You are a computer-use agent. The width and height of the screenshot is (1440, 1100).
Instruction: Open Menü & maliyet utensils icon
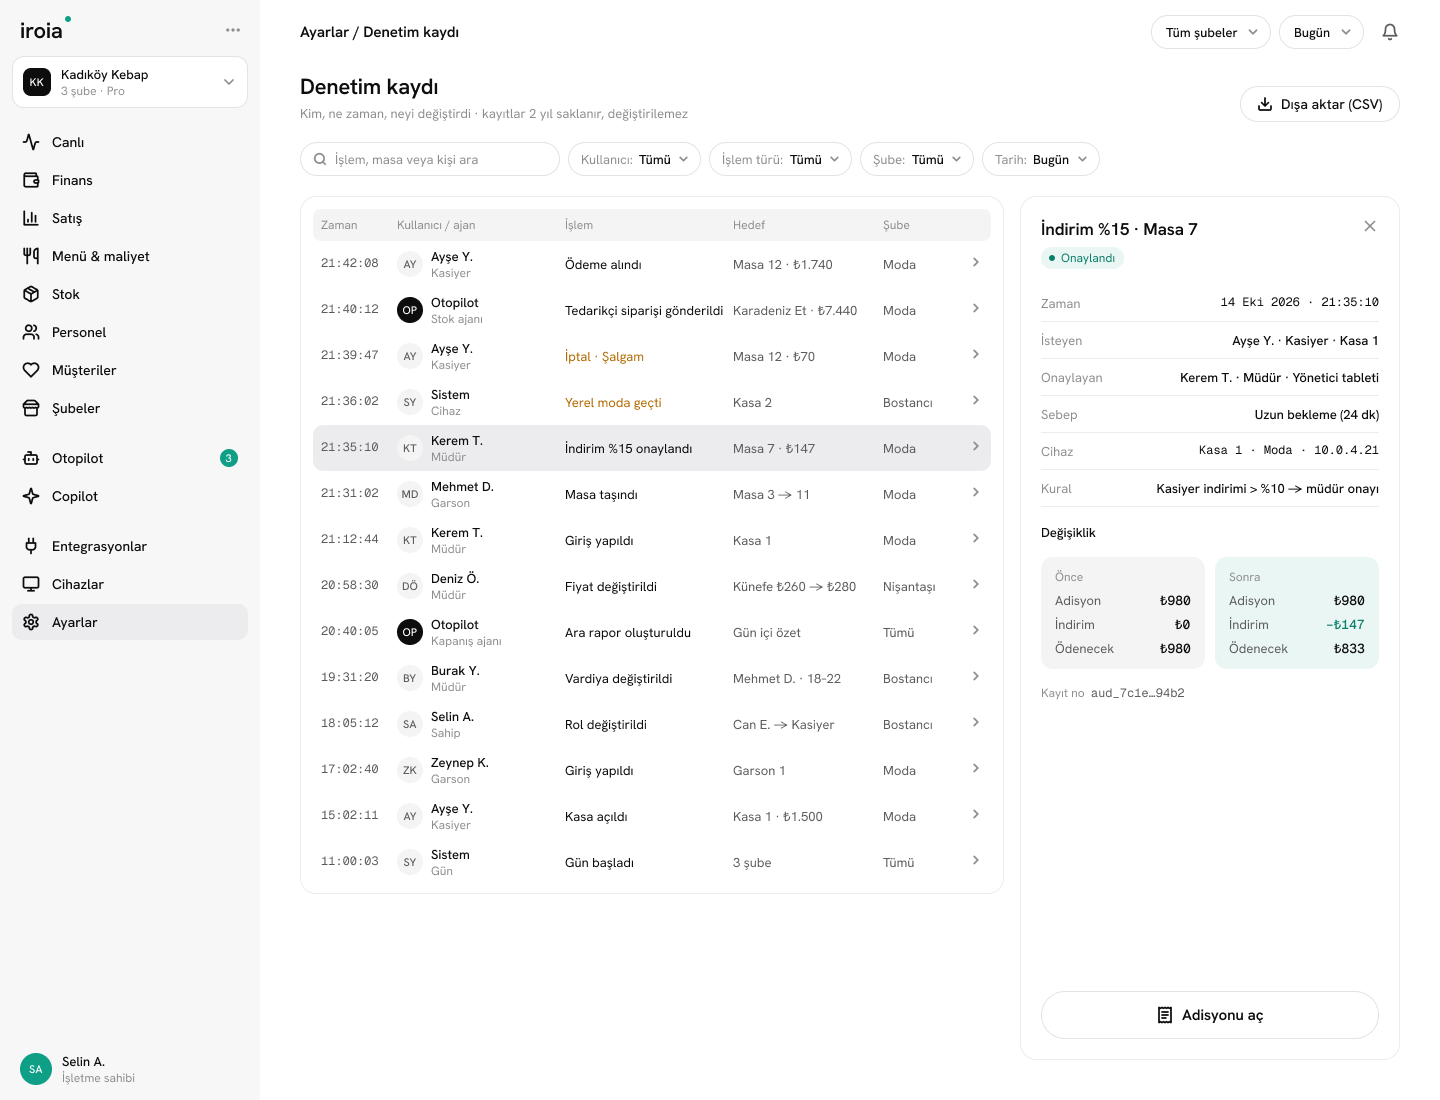tap(31, 256)
